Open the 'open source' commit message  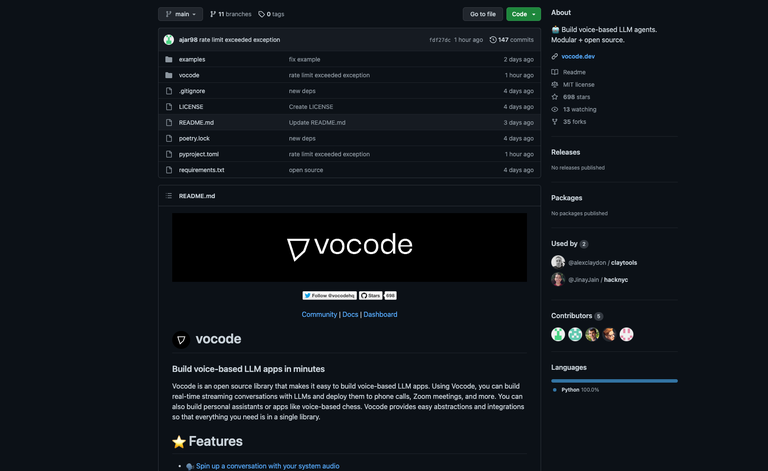click(x=306, y=170)
